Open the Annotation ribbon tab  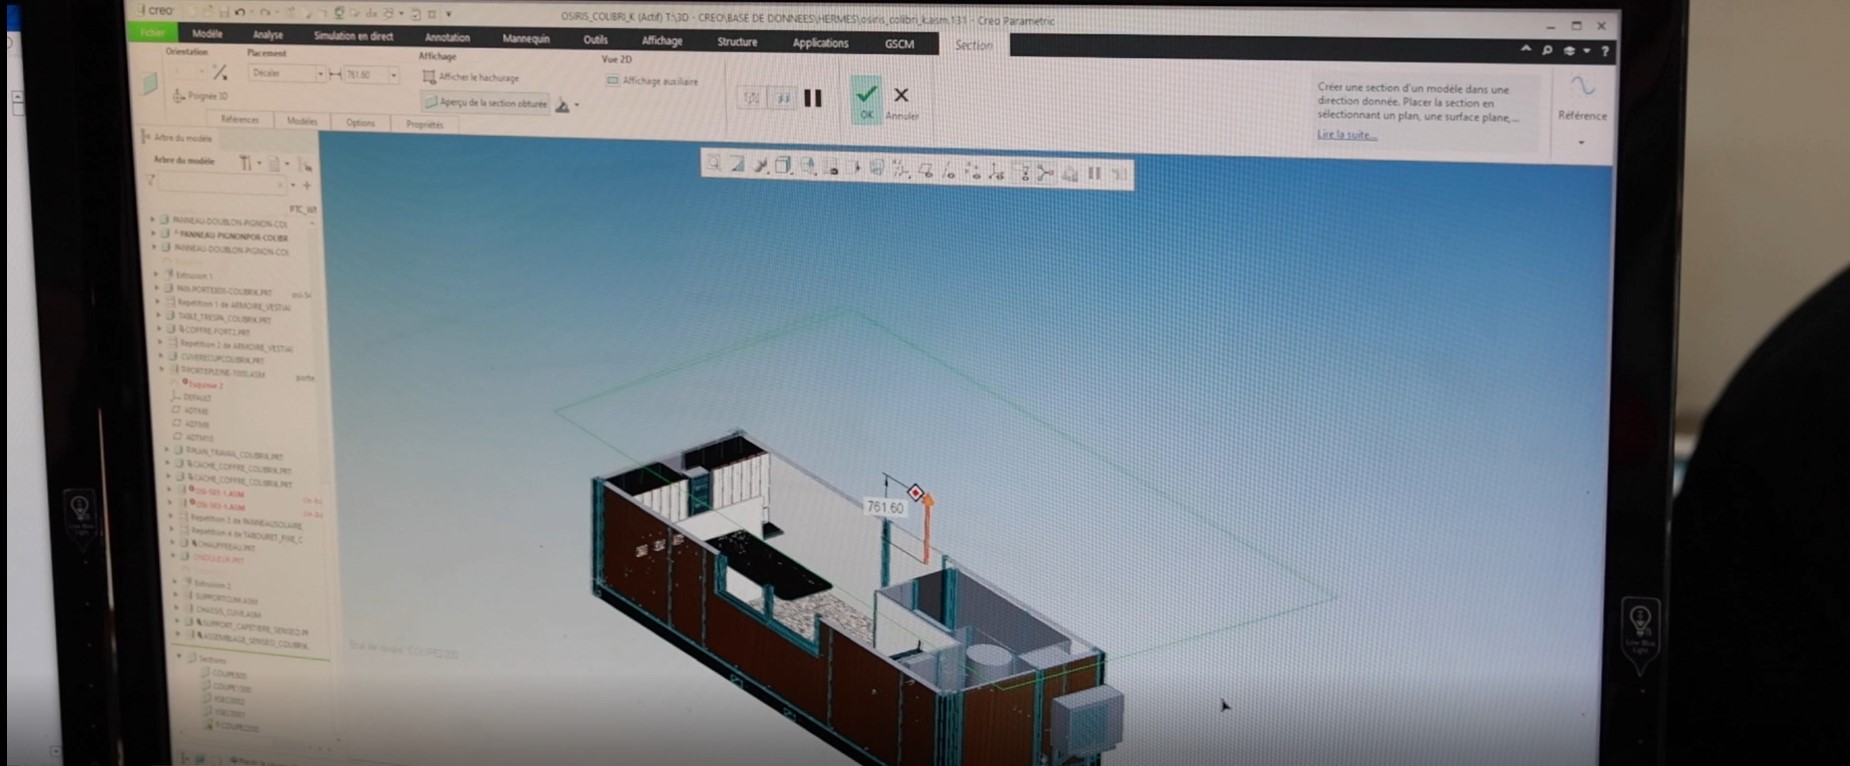click(x=447, y=38)
